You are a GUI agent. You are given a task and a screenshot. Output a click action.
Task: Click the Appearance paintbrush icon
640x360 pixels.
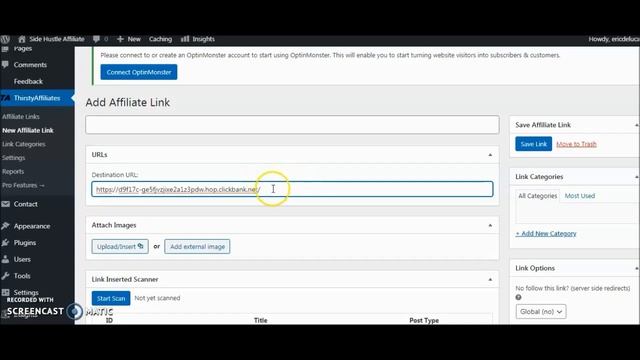point(5,226)
